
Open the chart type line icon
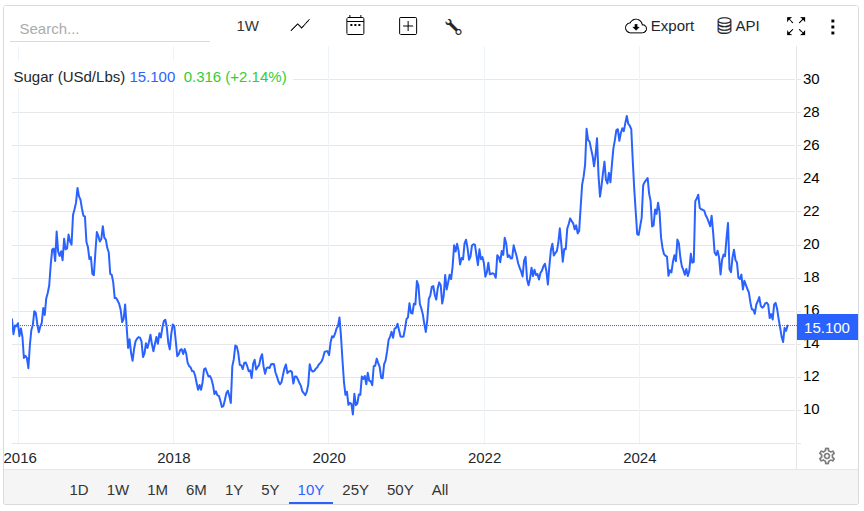click(300, 26)
